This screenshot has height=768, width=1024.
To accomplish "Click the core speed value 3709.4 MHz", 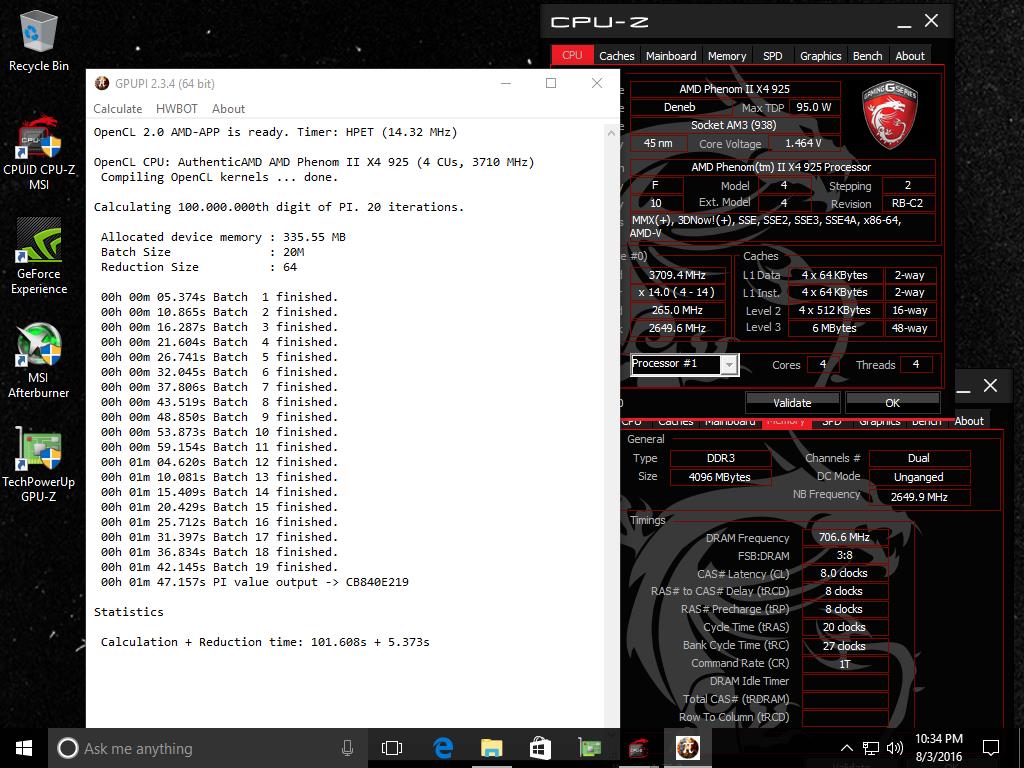I will point(677,275).
